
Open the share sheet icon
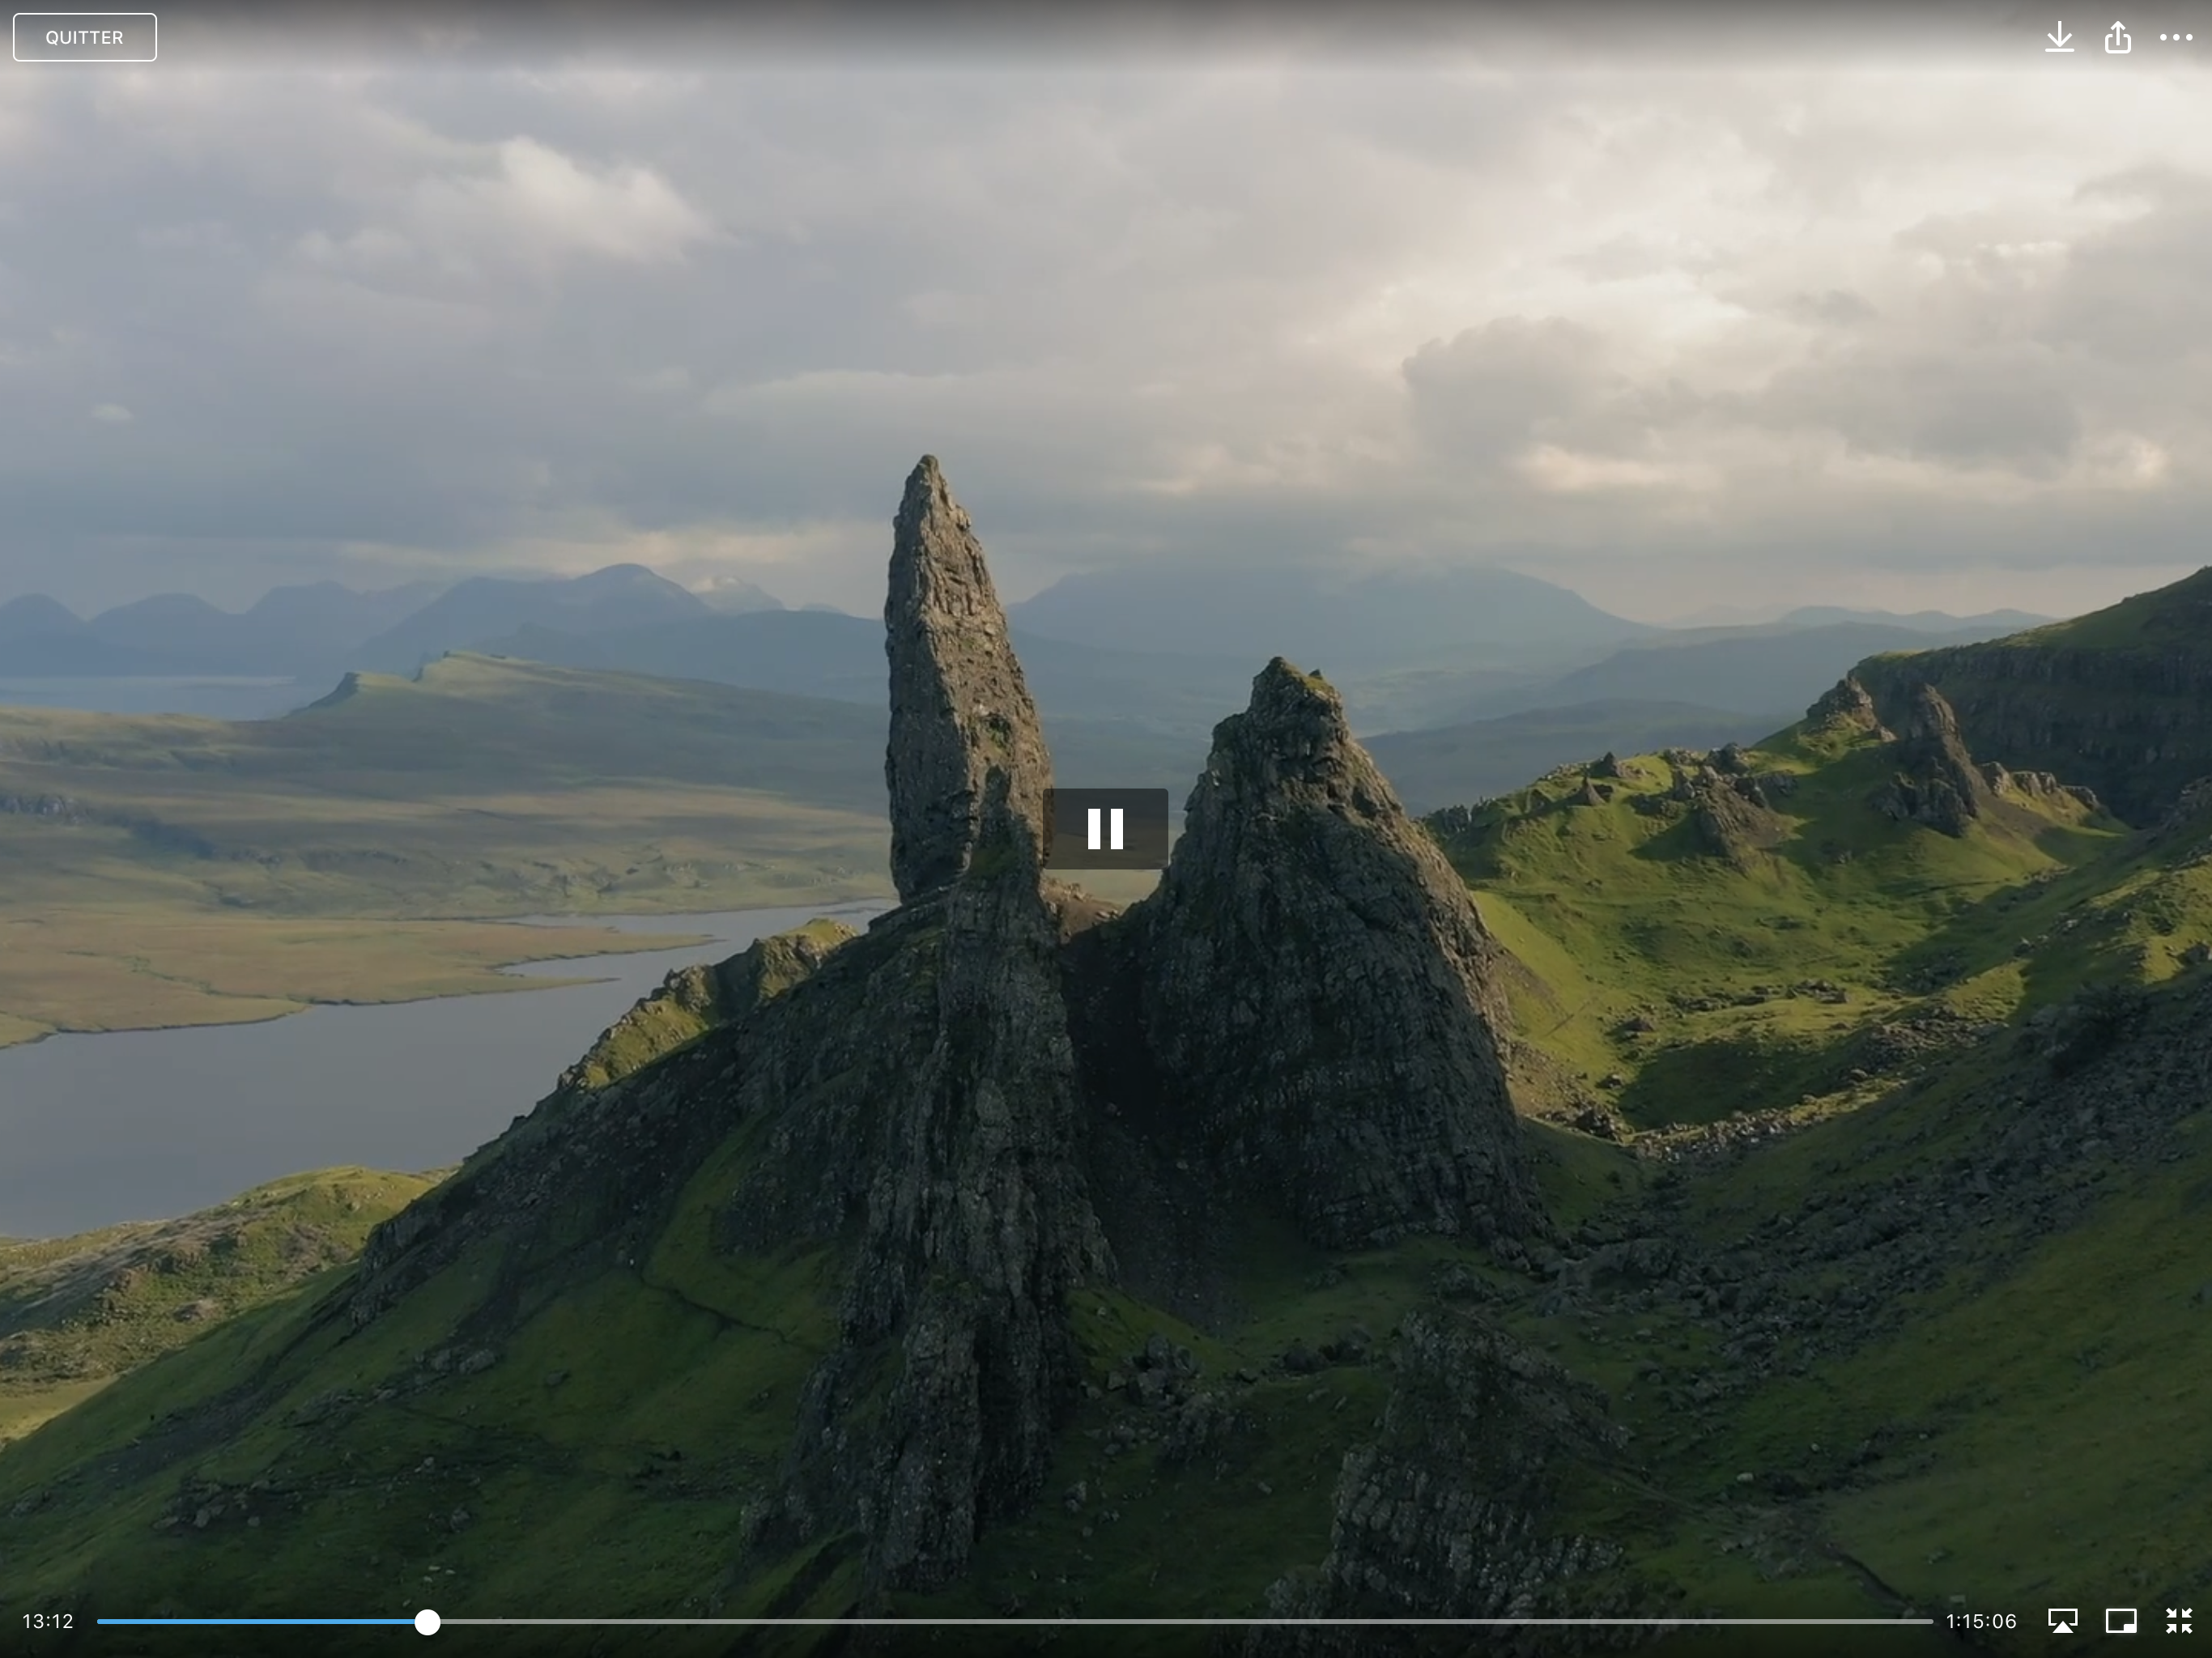click(x=2117, y=38)
